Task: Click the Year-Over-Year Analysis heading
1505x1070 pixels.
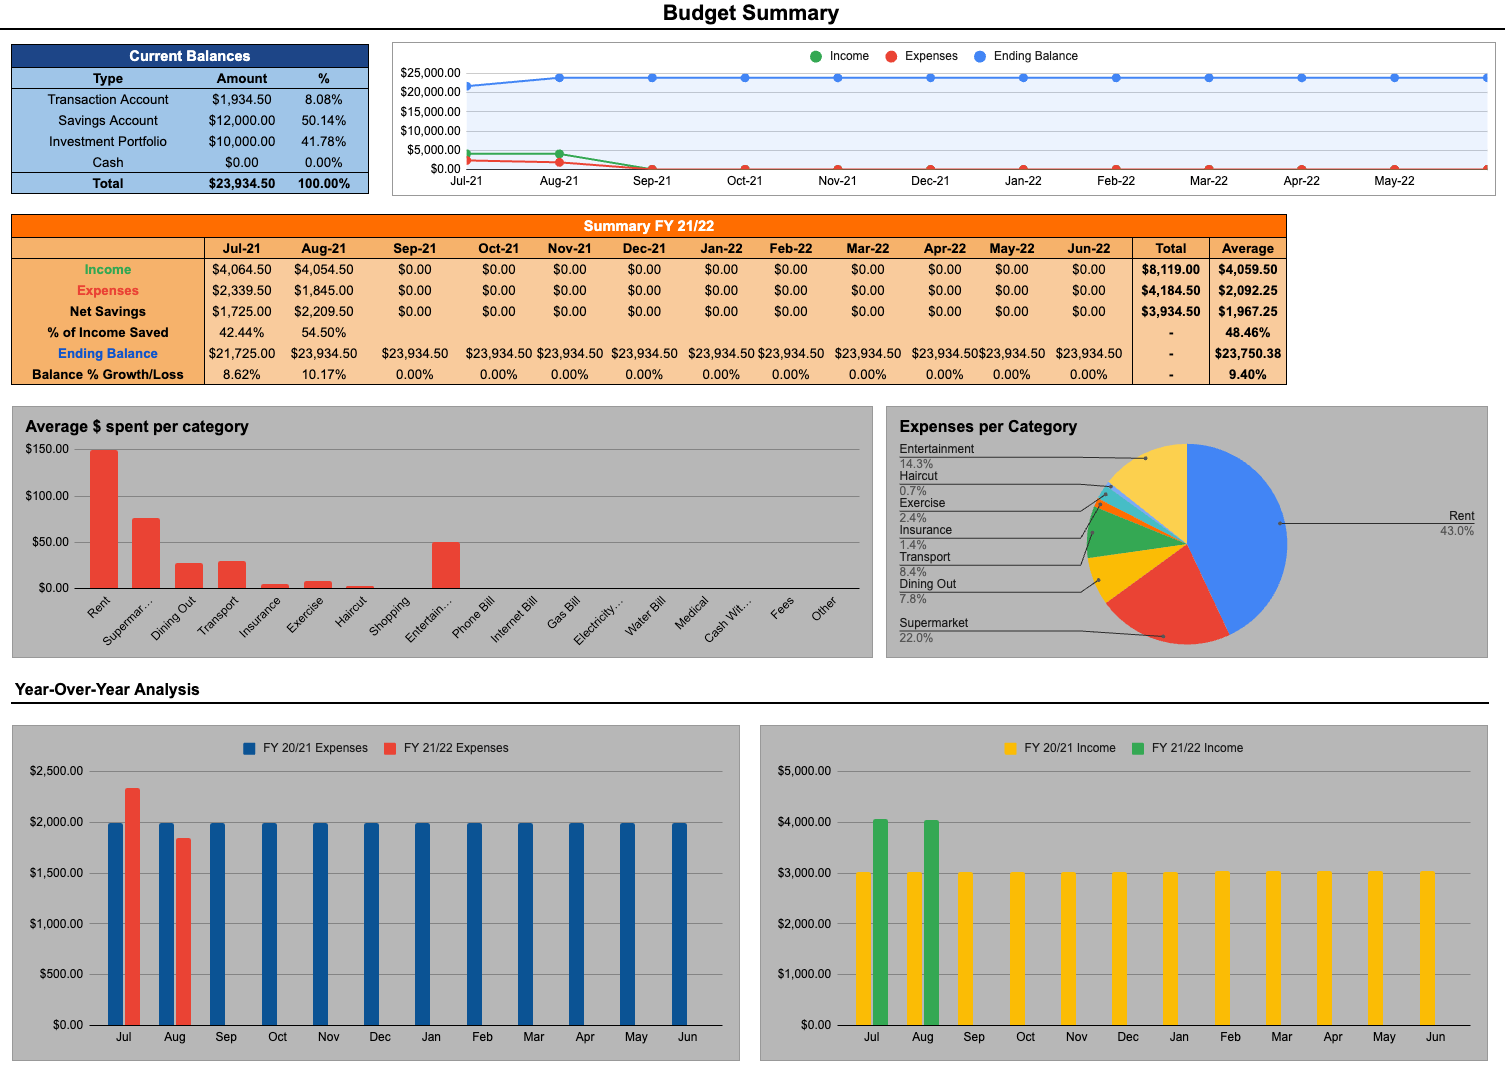Action: 107,689
